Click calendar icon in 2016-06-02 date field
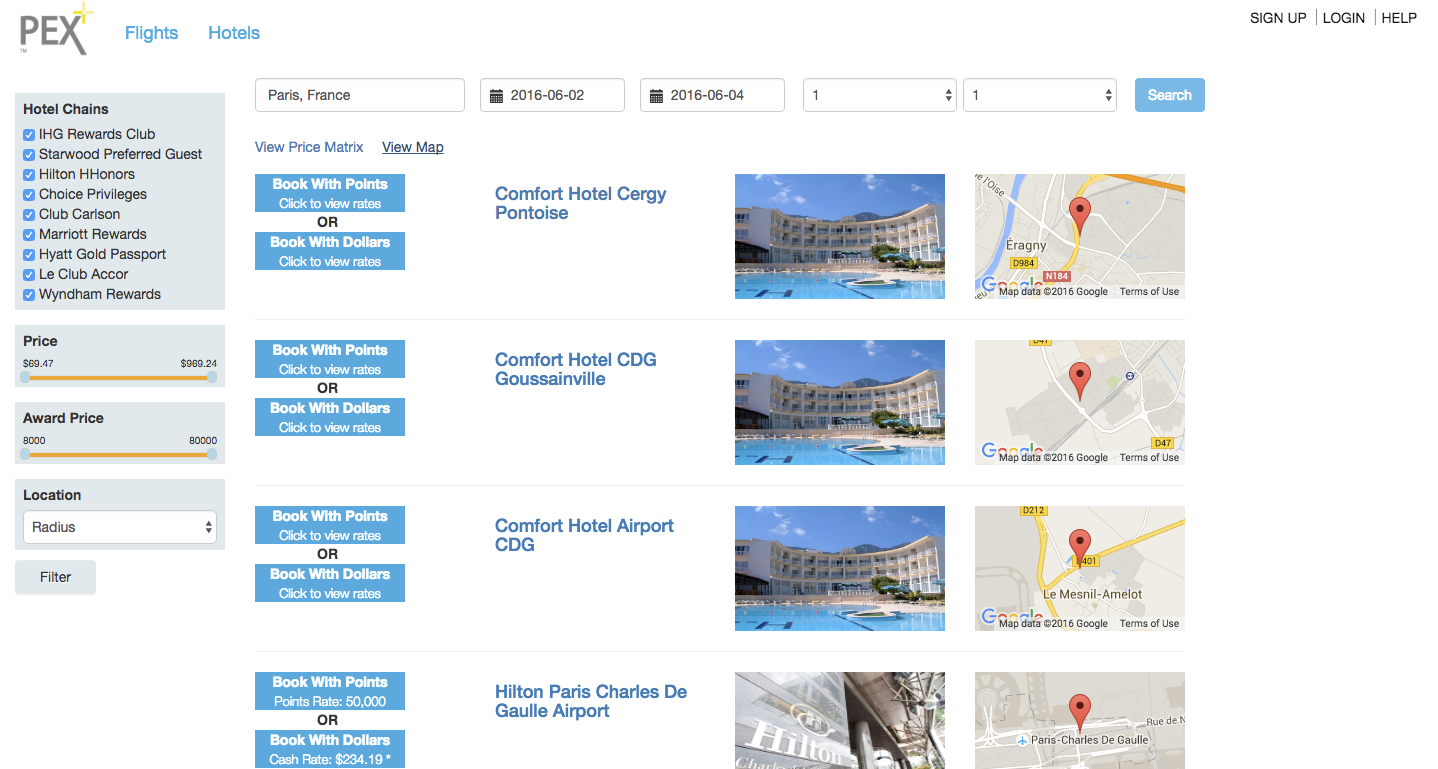 coord(497,96)
